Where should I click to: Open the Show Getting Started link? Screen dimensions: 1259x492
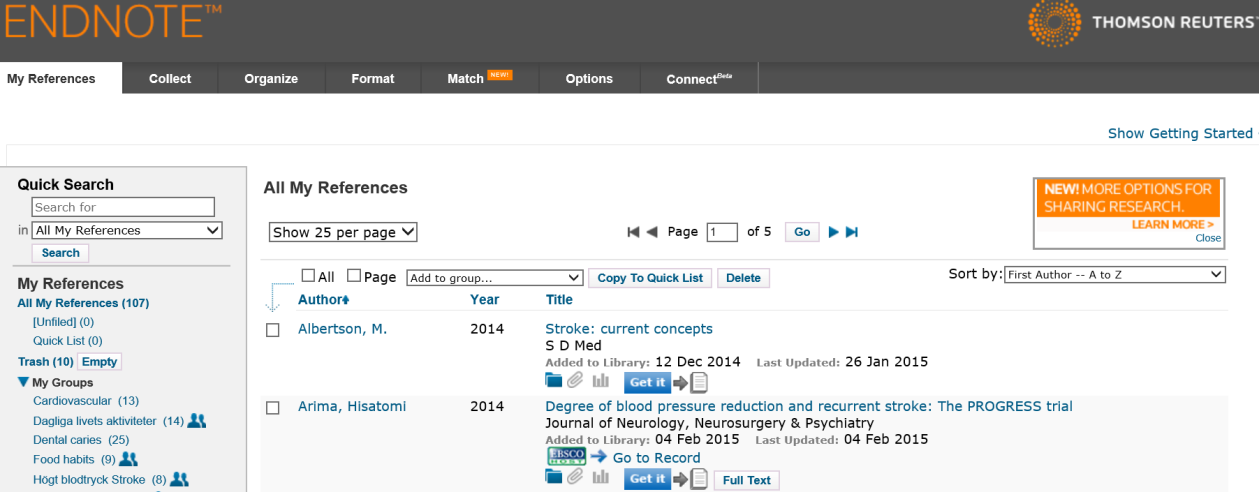coord(1180,133)
